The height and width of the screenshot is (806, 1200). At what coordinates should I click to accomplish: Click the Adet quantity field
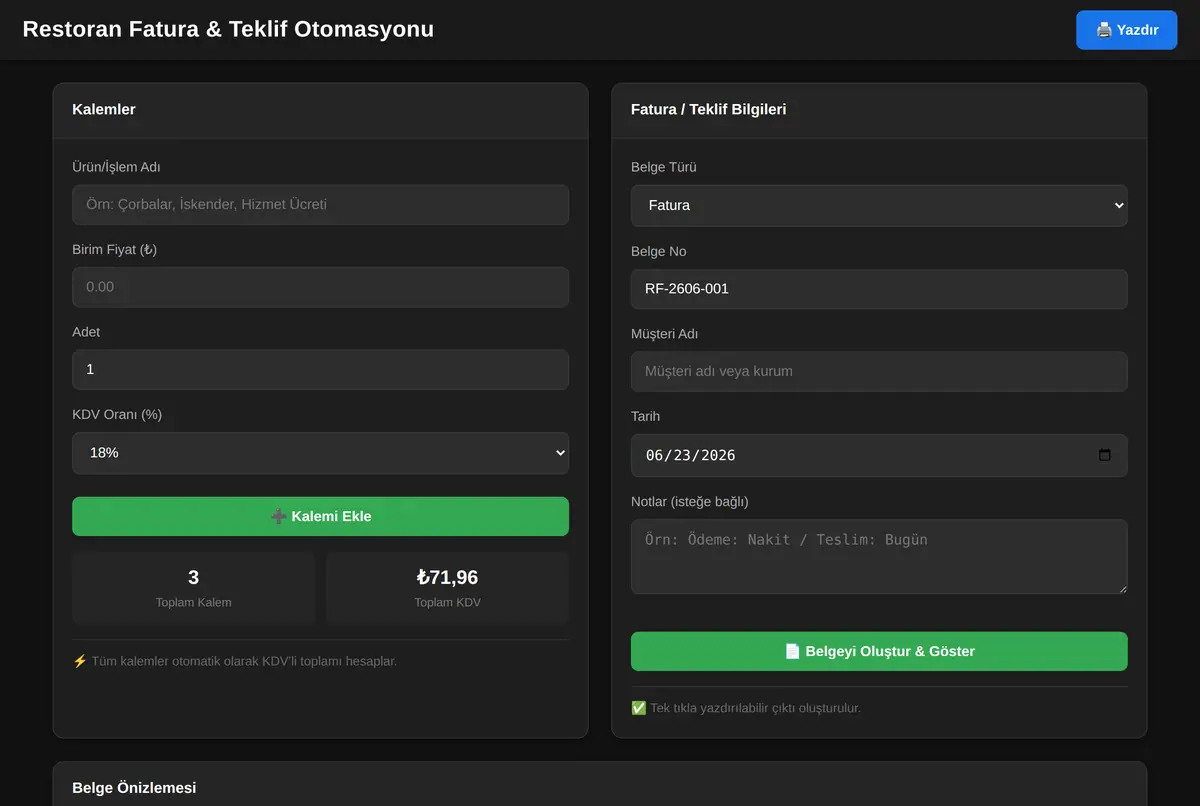pyautogui.click(x=320, y=369)
